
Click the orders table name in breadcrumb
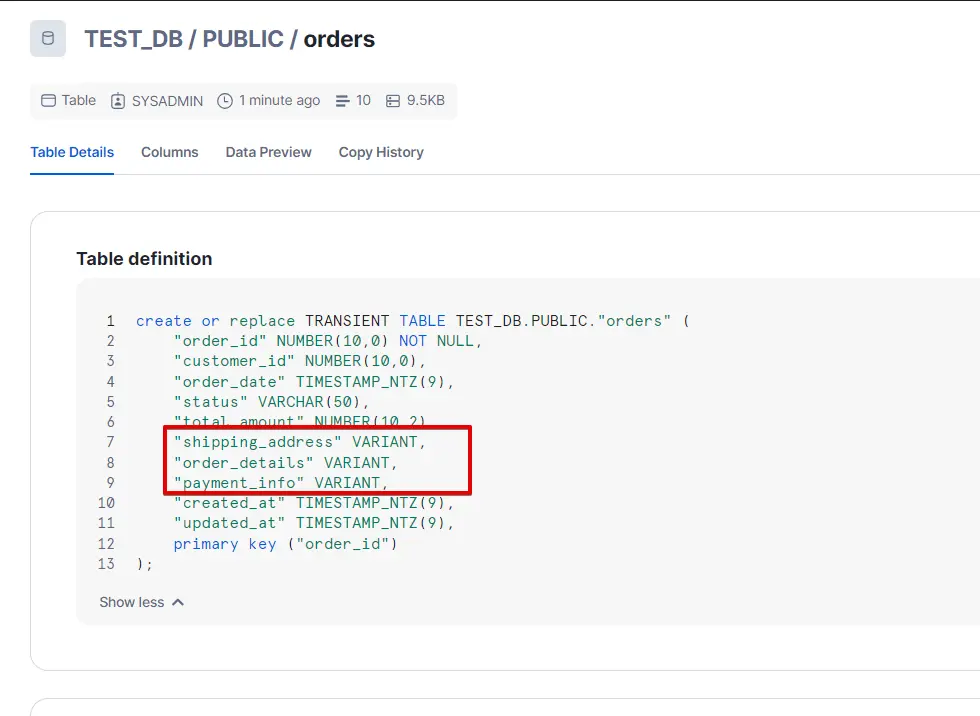point(339,39)
